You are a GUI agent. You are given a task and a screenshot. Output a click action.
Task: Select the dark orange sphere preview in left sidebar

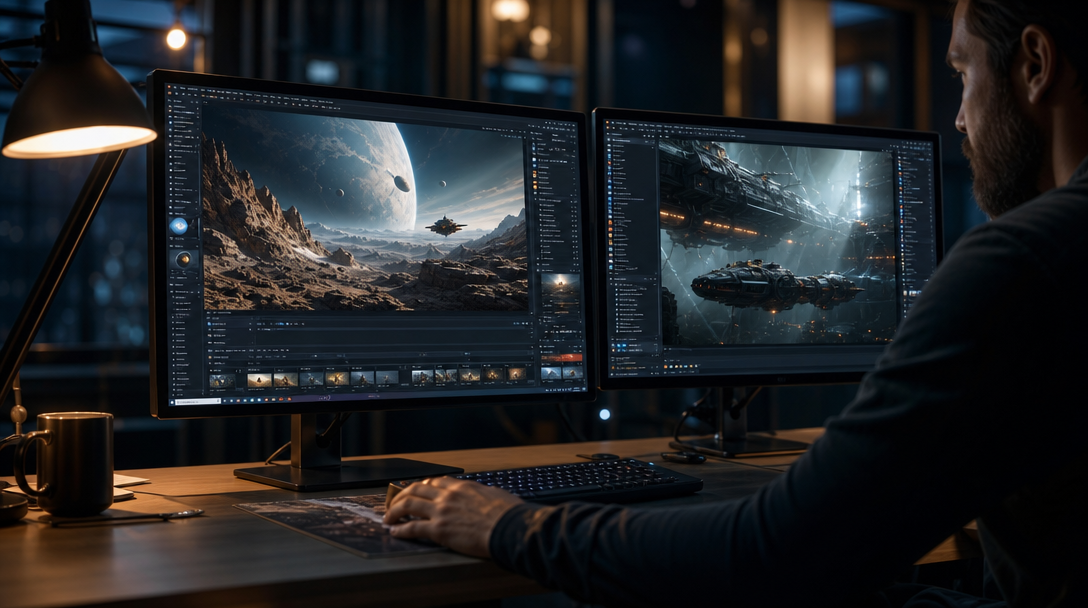coord(183,260)
